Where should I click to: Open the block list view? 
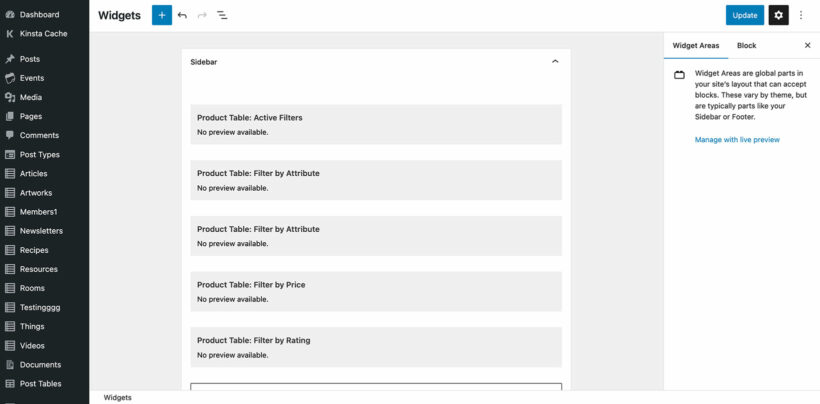click(x=222, y=15)
